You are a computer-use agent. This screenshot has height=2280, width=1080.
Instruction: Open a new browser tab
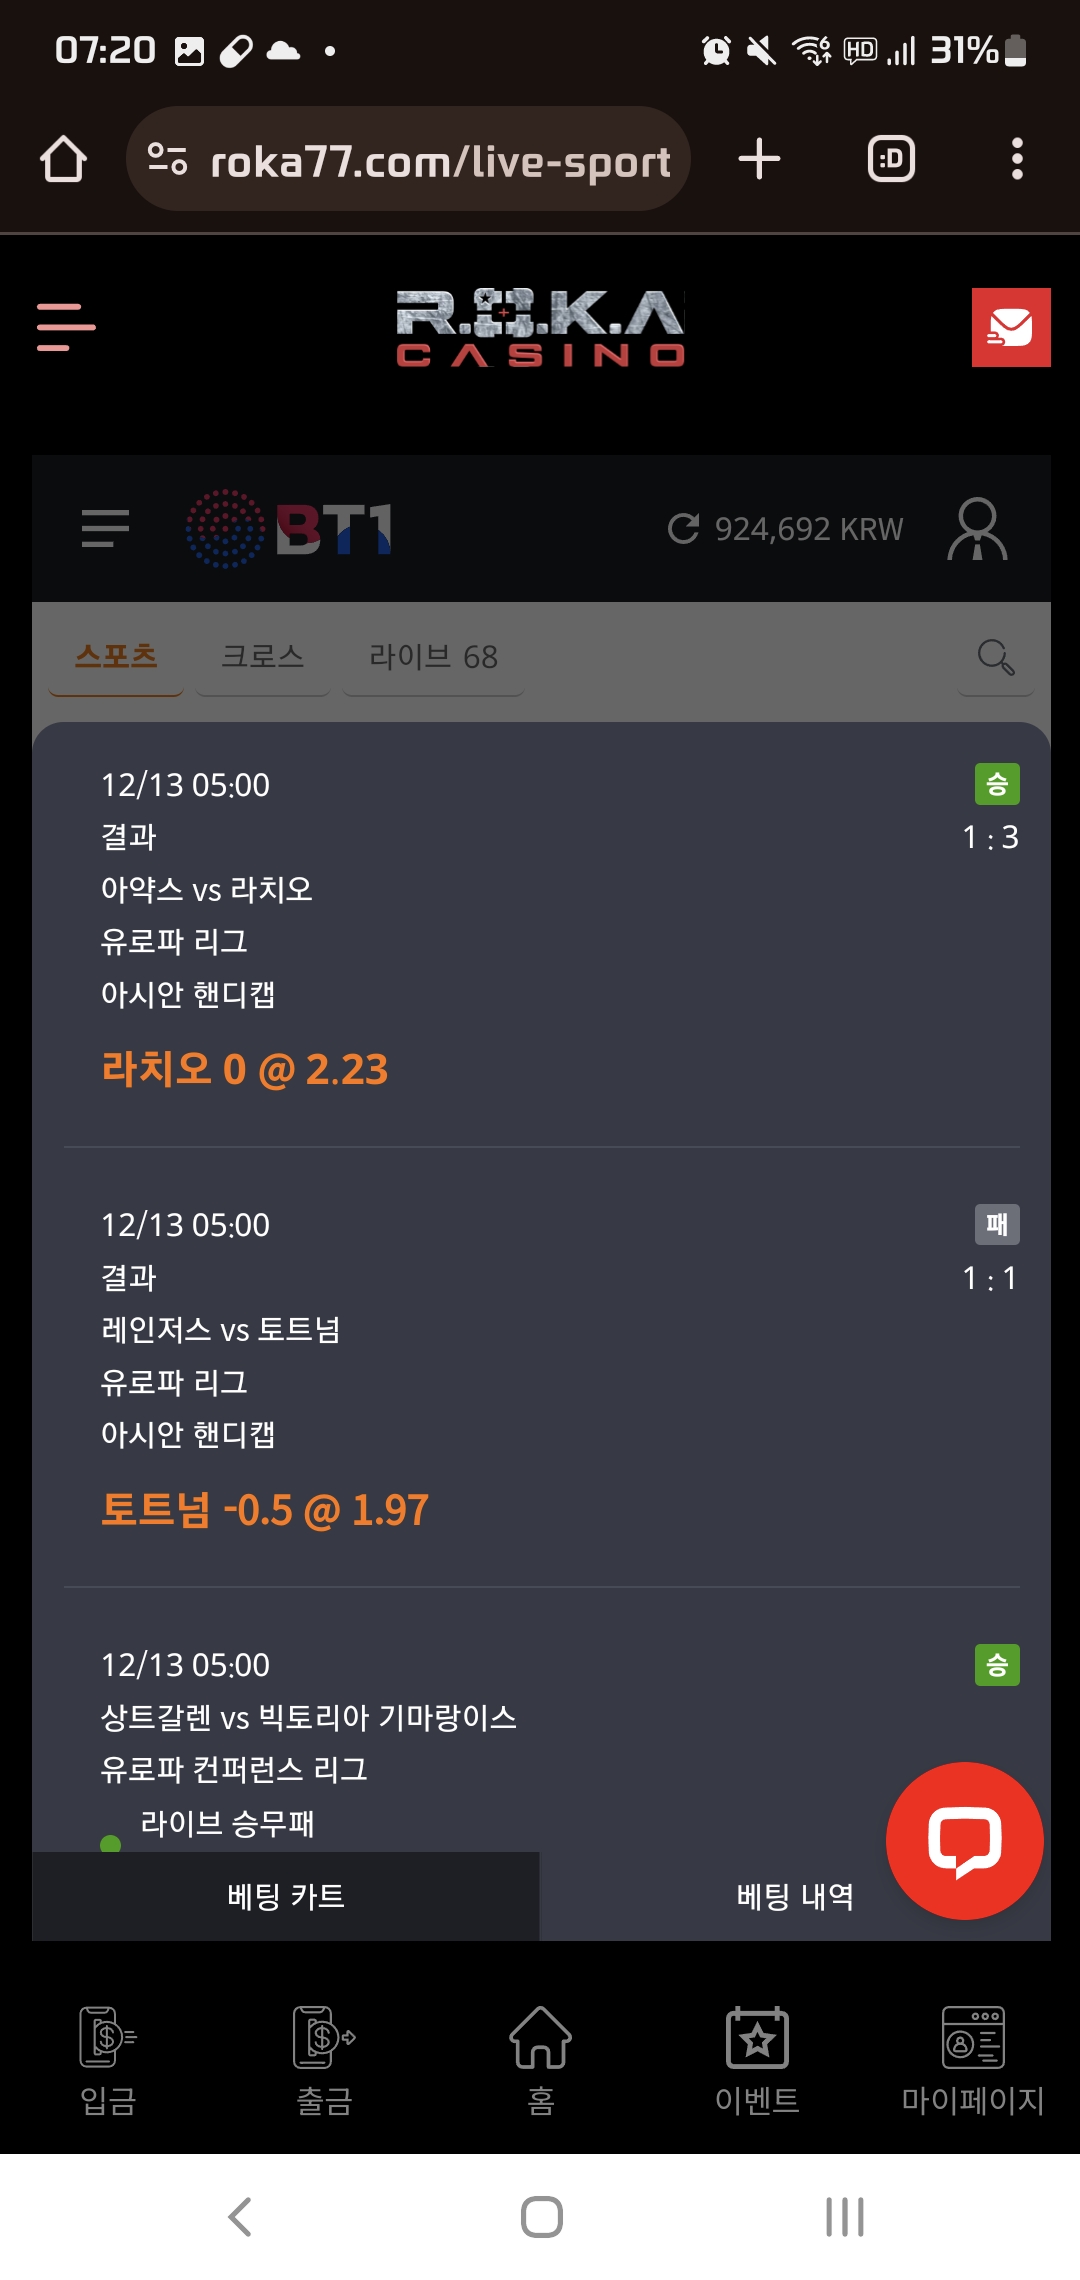coord(759,160)
